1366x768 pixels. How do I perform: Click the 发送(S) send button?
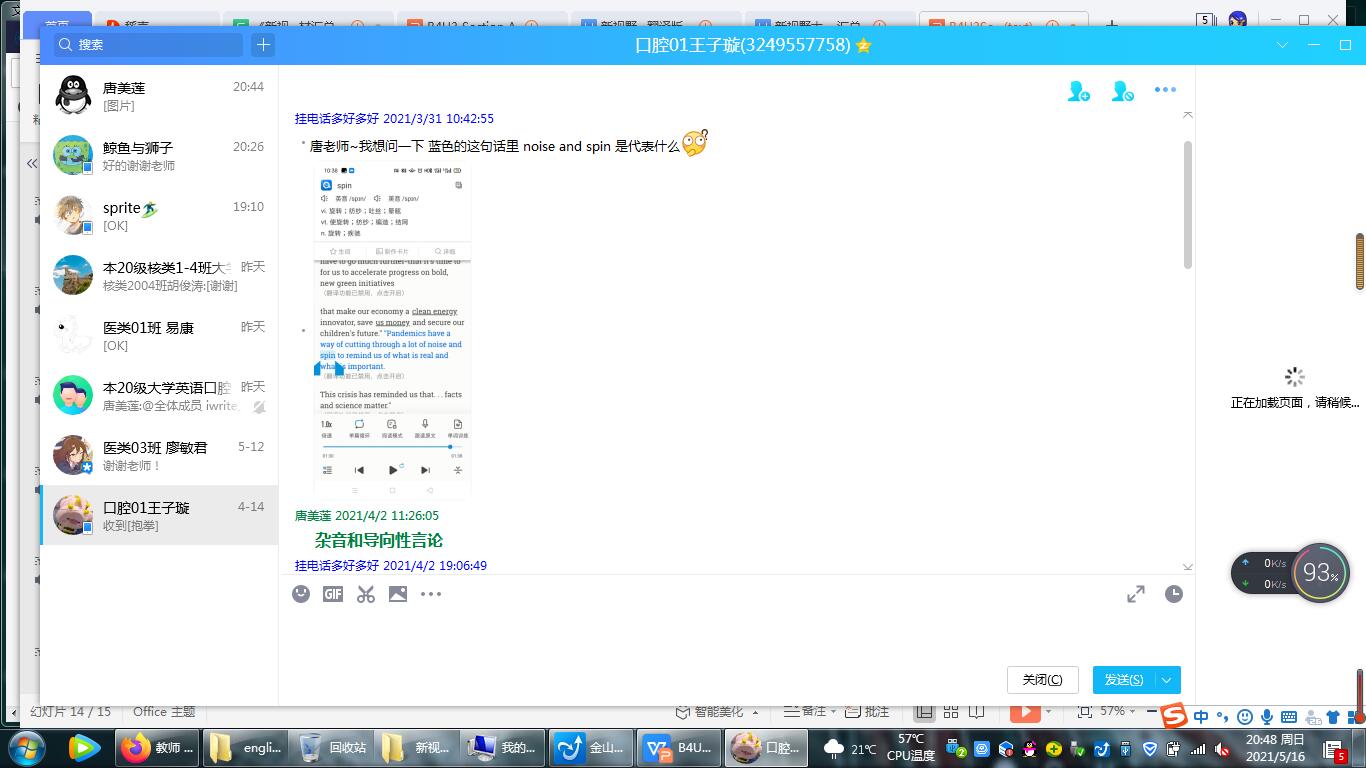pos(1124,680)
